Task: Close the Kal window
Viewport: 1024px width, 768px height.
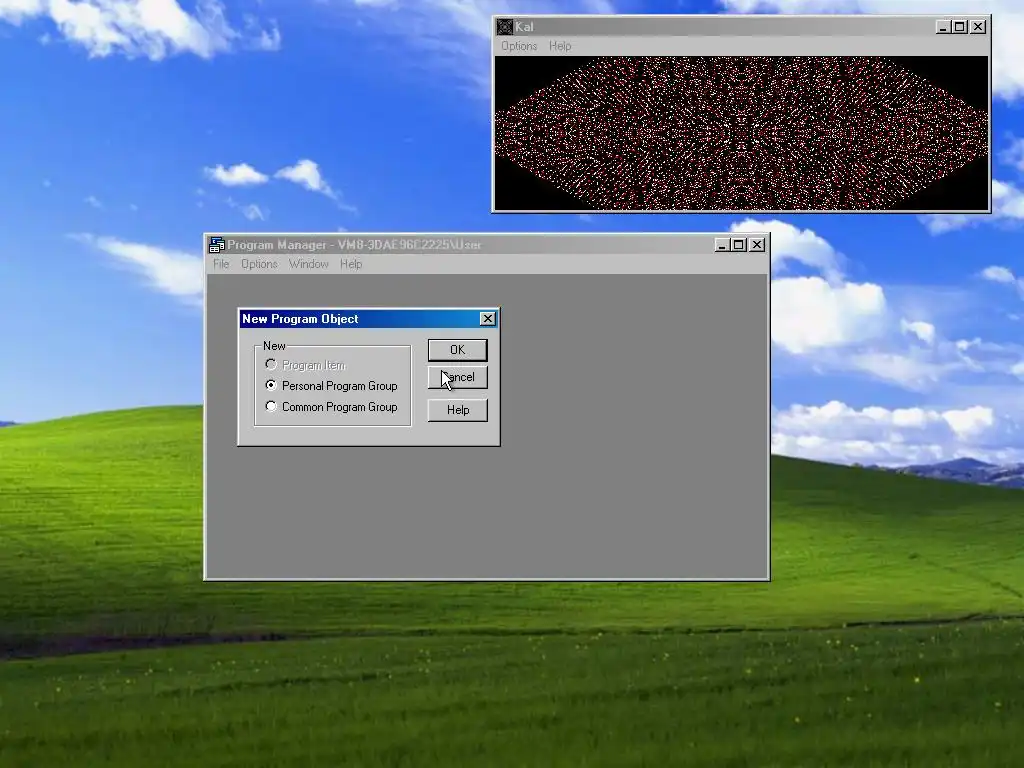Action: [x=978, y=27]
